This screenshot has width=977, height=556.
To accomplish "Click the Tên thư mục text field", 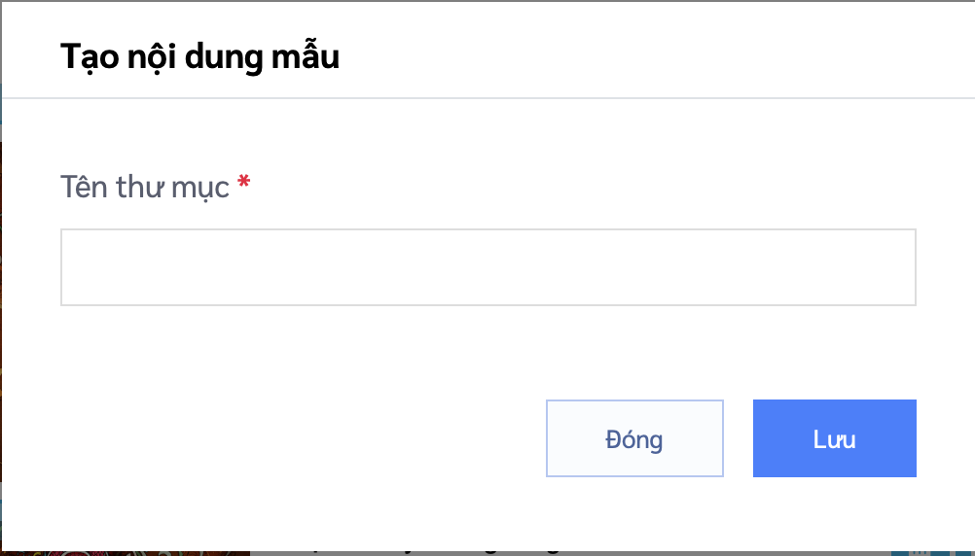I will pos(488,267).
